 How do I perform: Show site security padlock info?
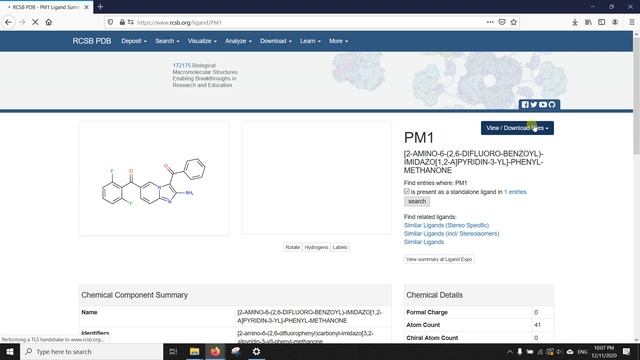122,22
